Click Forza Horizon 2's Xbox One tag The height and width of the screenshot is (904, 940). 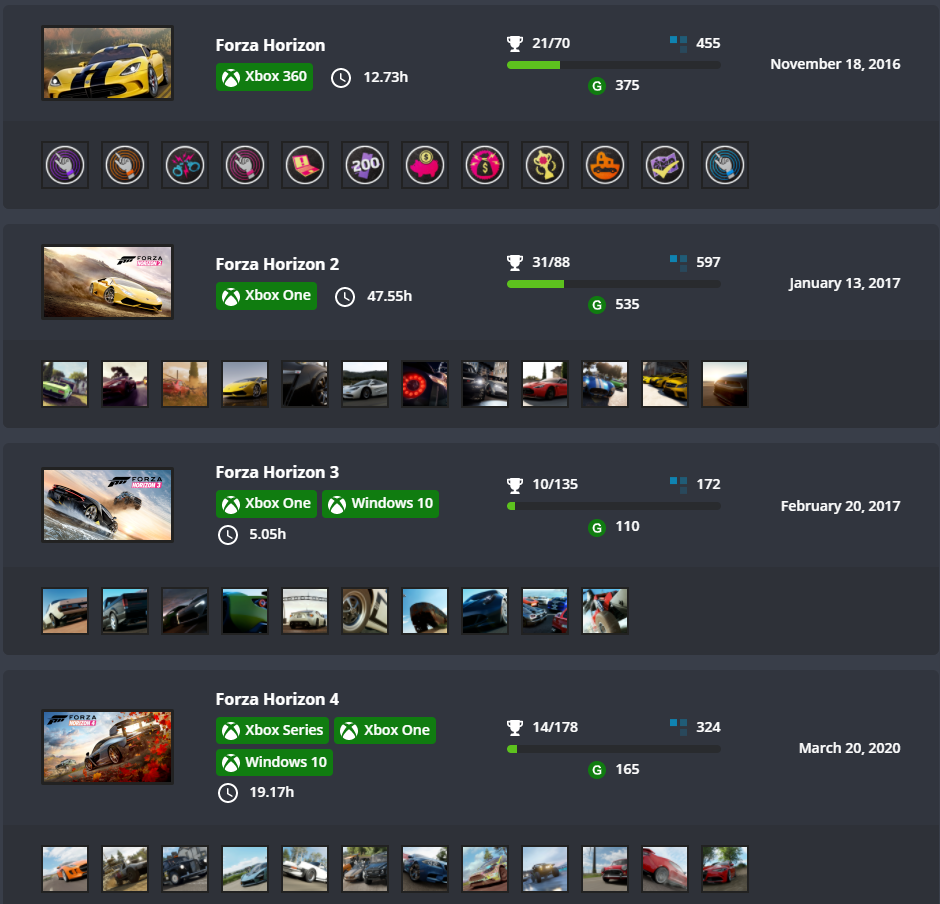(266, 296)
